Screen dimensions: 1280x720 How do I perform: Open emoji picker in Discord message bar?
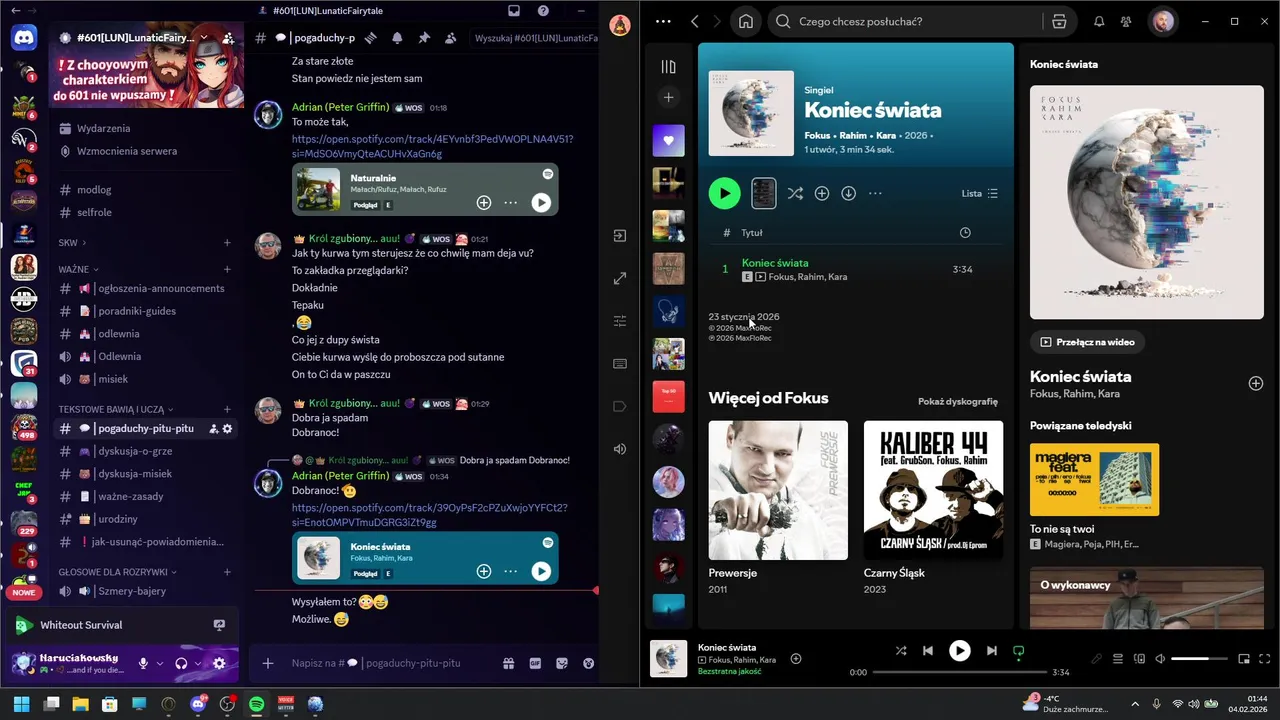pyautogui.click(x=589, y=663)
